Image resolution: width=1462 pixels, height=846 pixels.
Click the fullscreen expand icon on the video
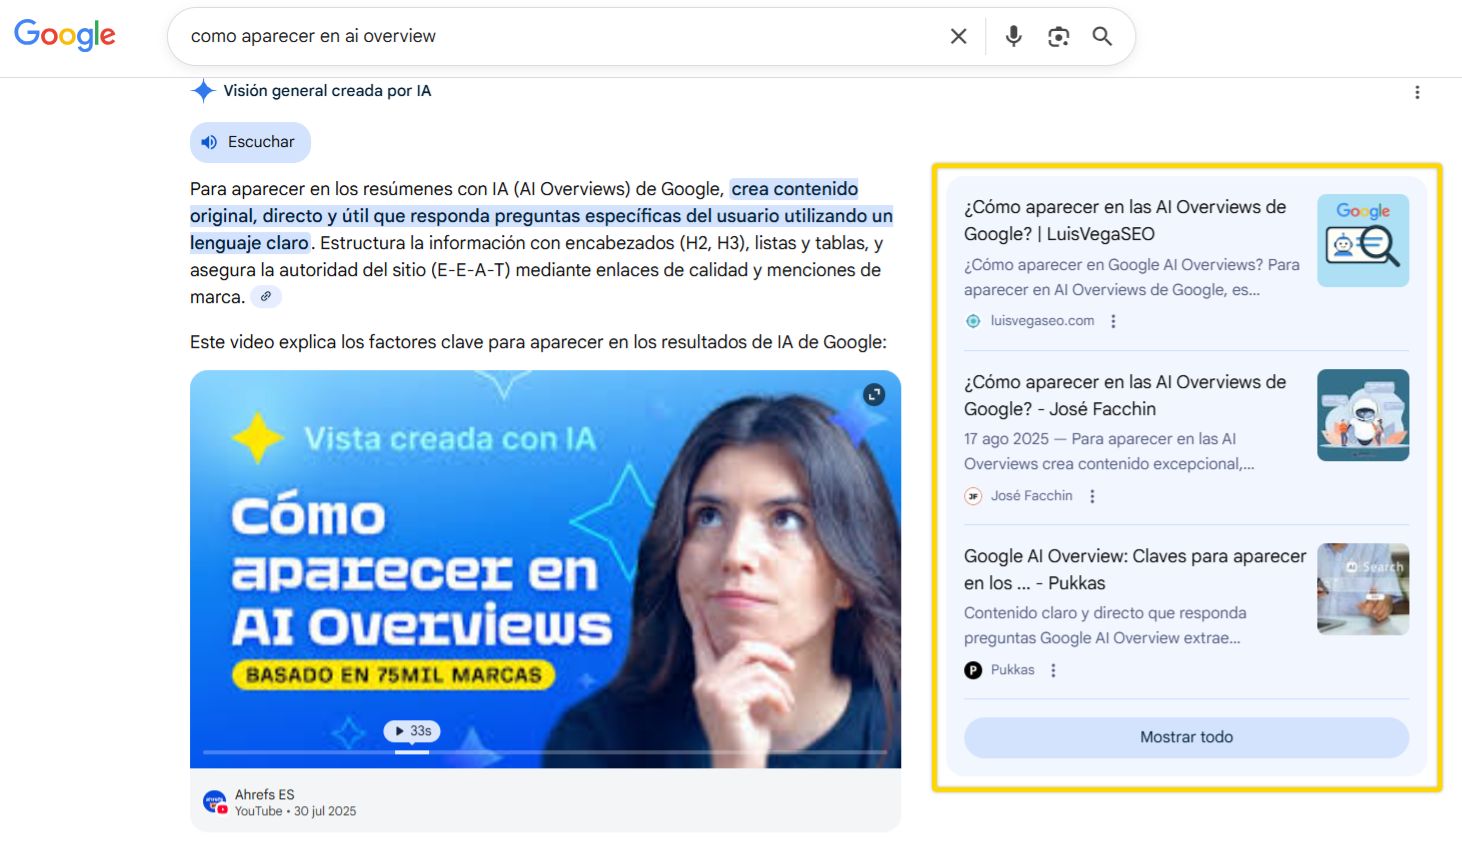[874, 394]
